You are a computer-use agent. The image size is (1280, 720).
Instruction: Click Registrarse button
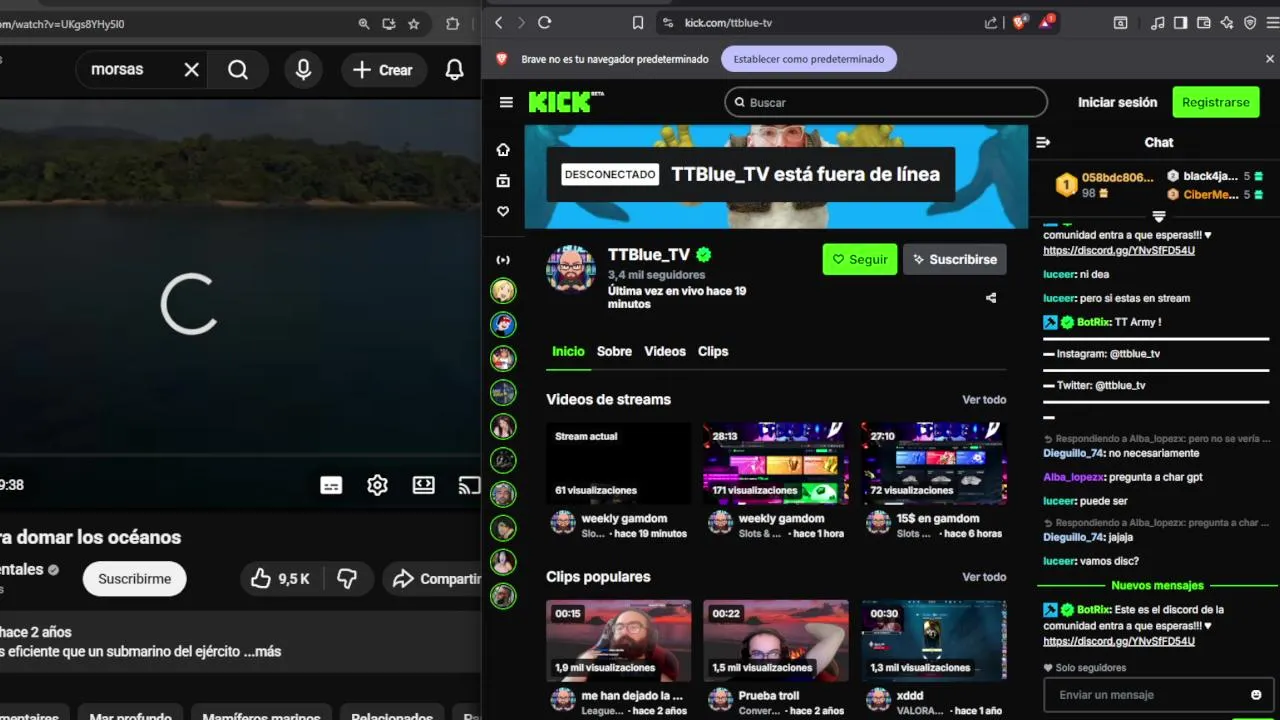tap(1215, 102)
